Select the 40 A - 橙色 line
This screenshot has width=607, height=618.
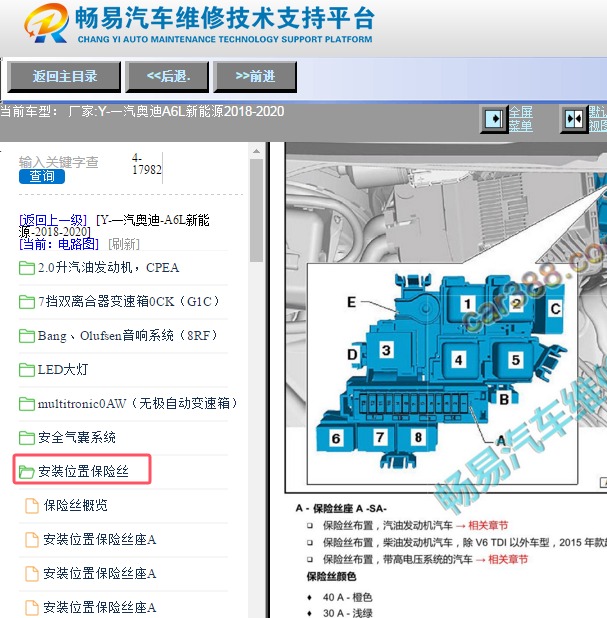(x=347, y=597)
